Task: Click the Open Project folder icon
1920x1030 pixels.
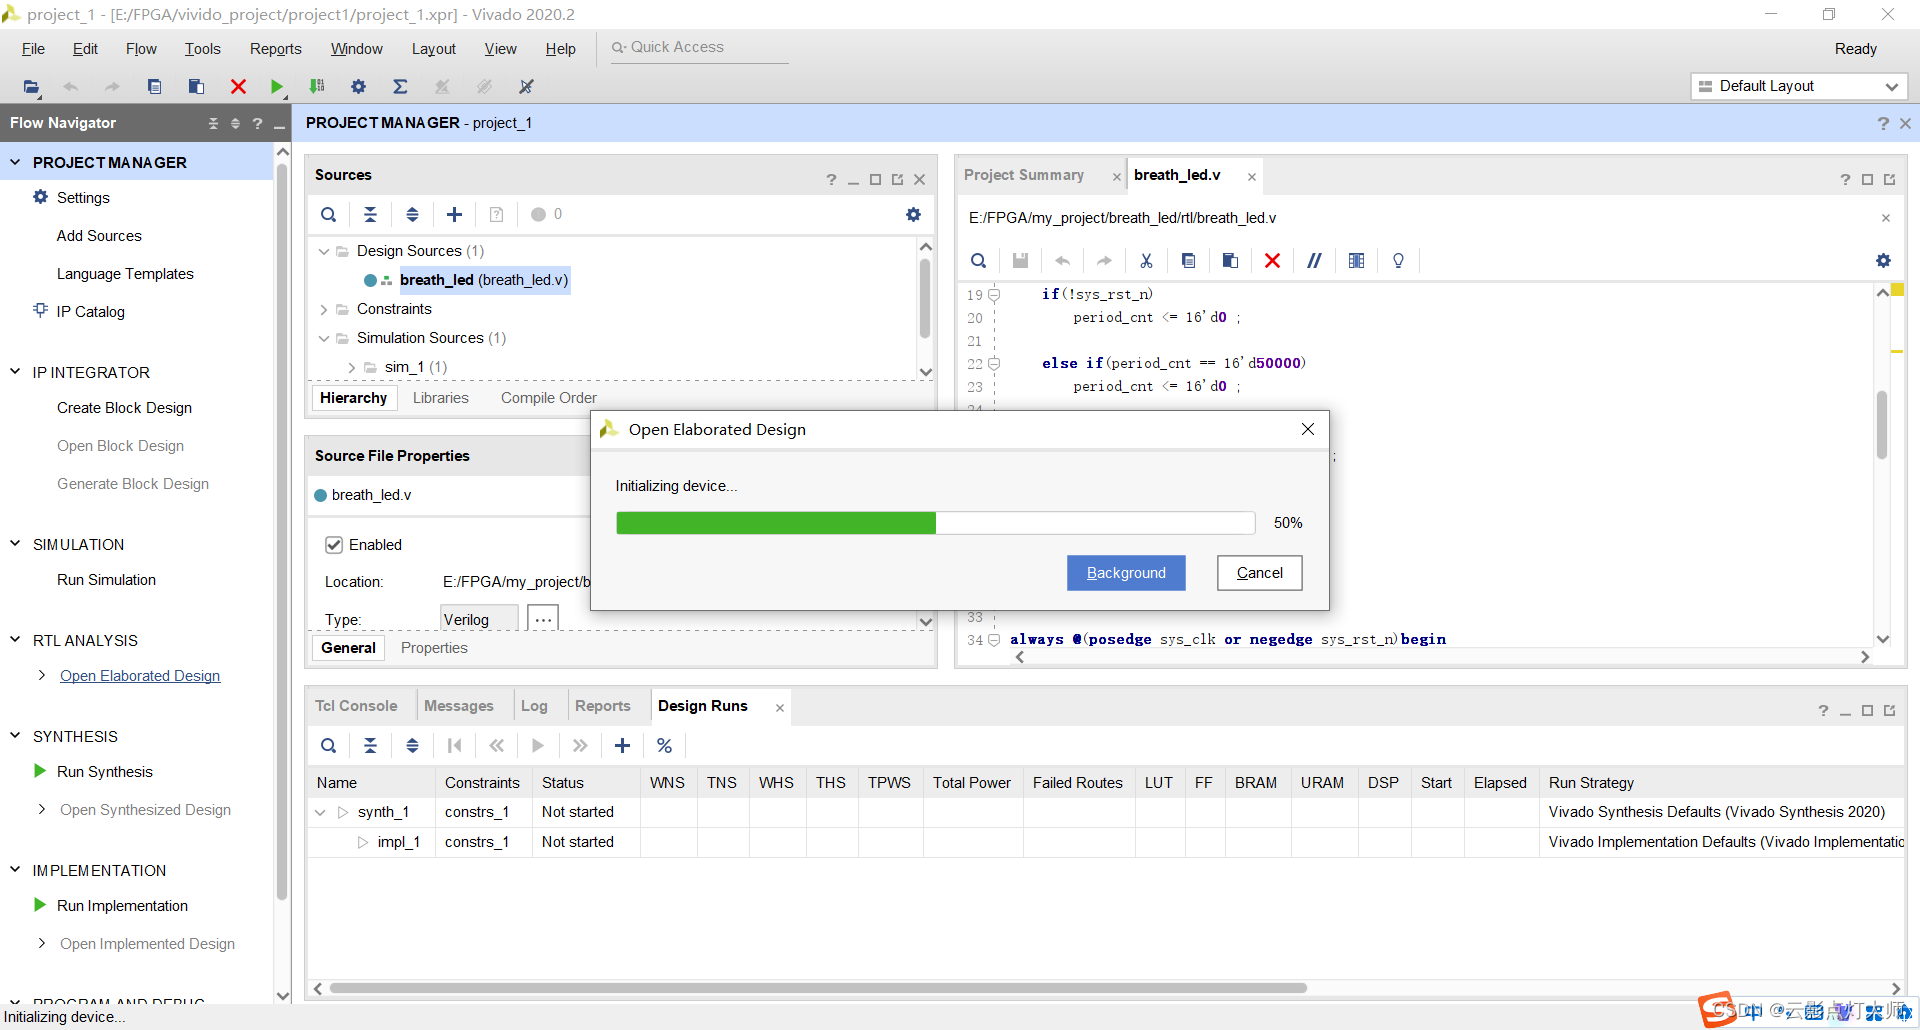Action: coord(31,87)
